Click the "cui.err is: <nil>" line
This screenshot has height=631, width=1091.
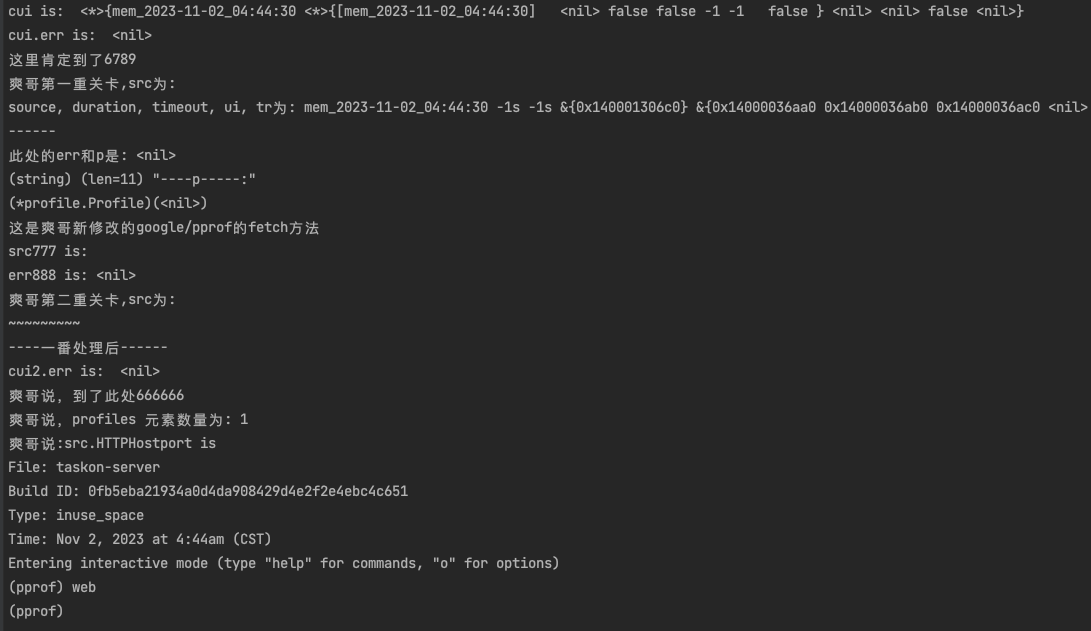[80, 35]
